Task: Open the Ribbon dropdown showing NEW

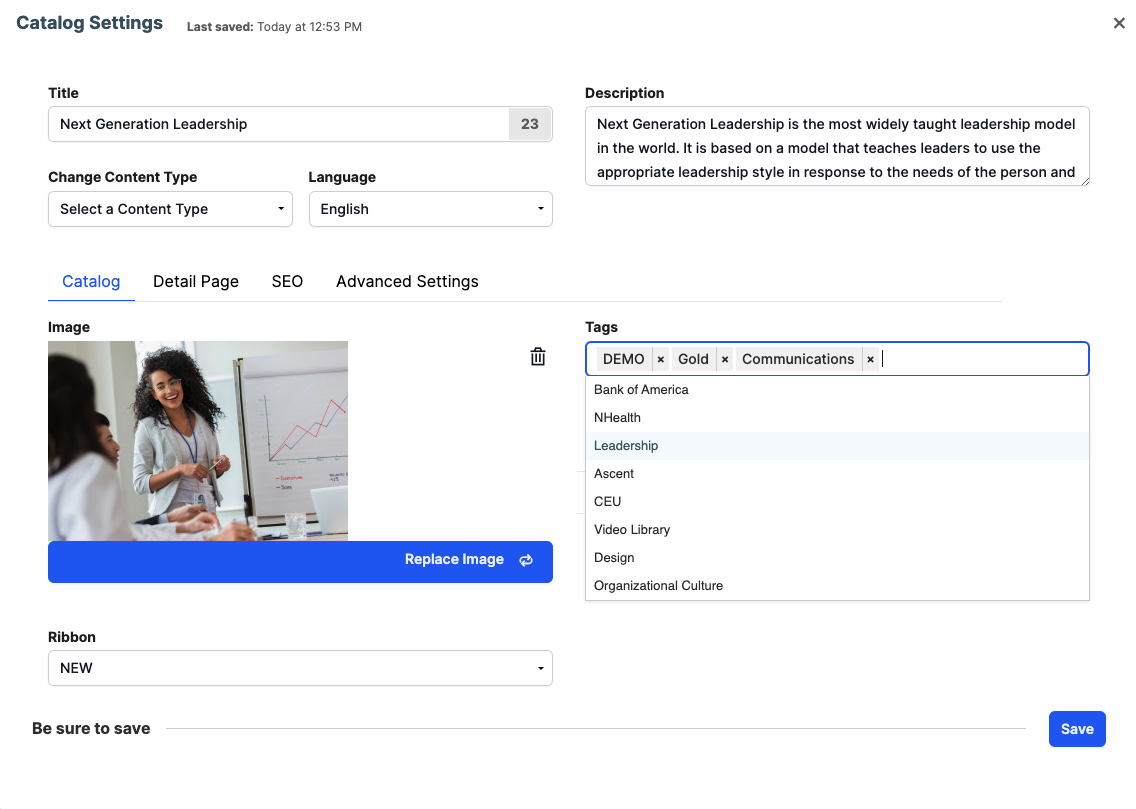Action: [300, 668]
